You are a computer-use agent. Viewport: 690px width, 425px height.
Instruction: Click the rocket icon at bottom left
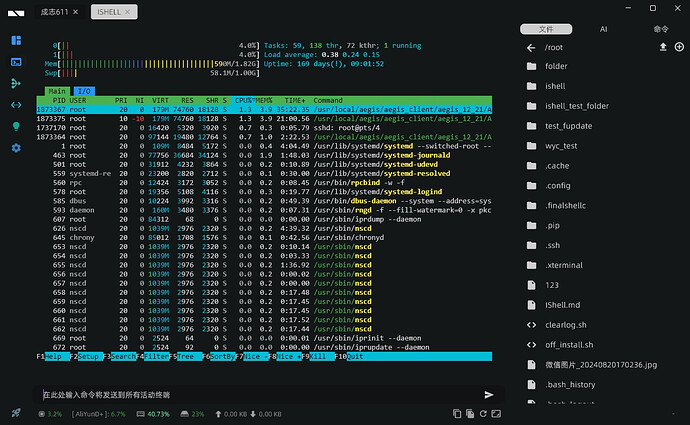tap(16, 413)
